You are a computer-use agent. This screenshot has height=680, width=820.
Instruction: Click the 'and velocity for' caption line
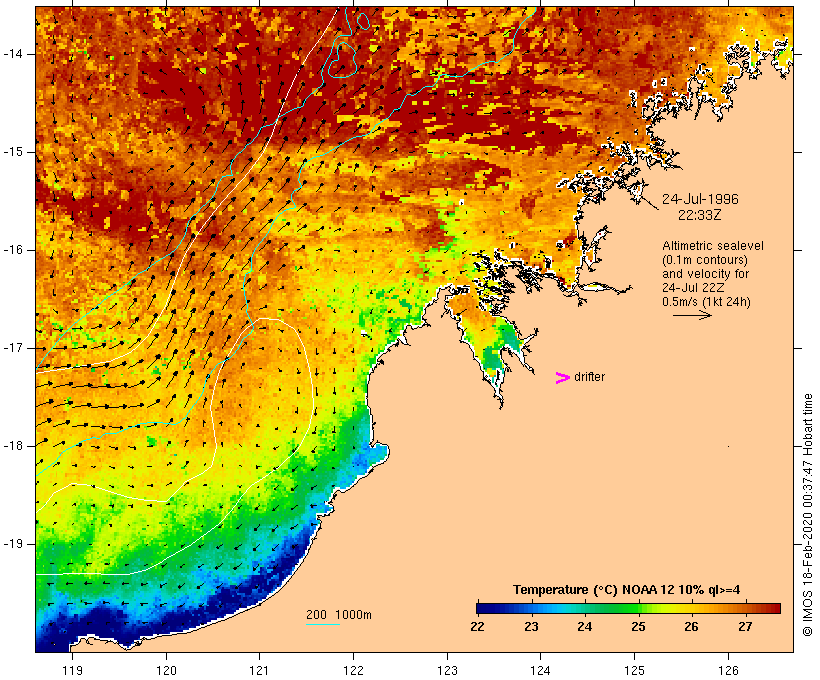tap(705, 274)
